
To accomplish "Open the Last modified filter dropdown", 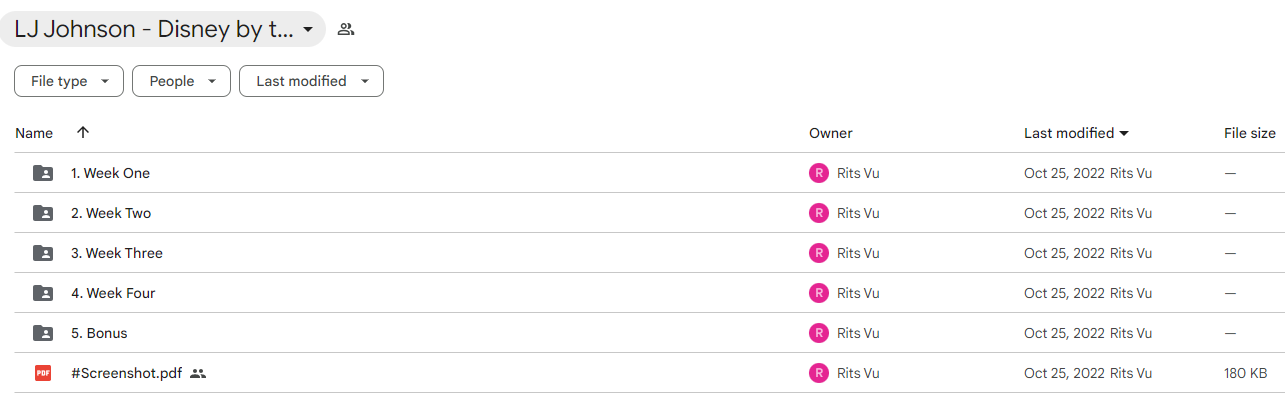I will pos(311,81).
